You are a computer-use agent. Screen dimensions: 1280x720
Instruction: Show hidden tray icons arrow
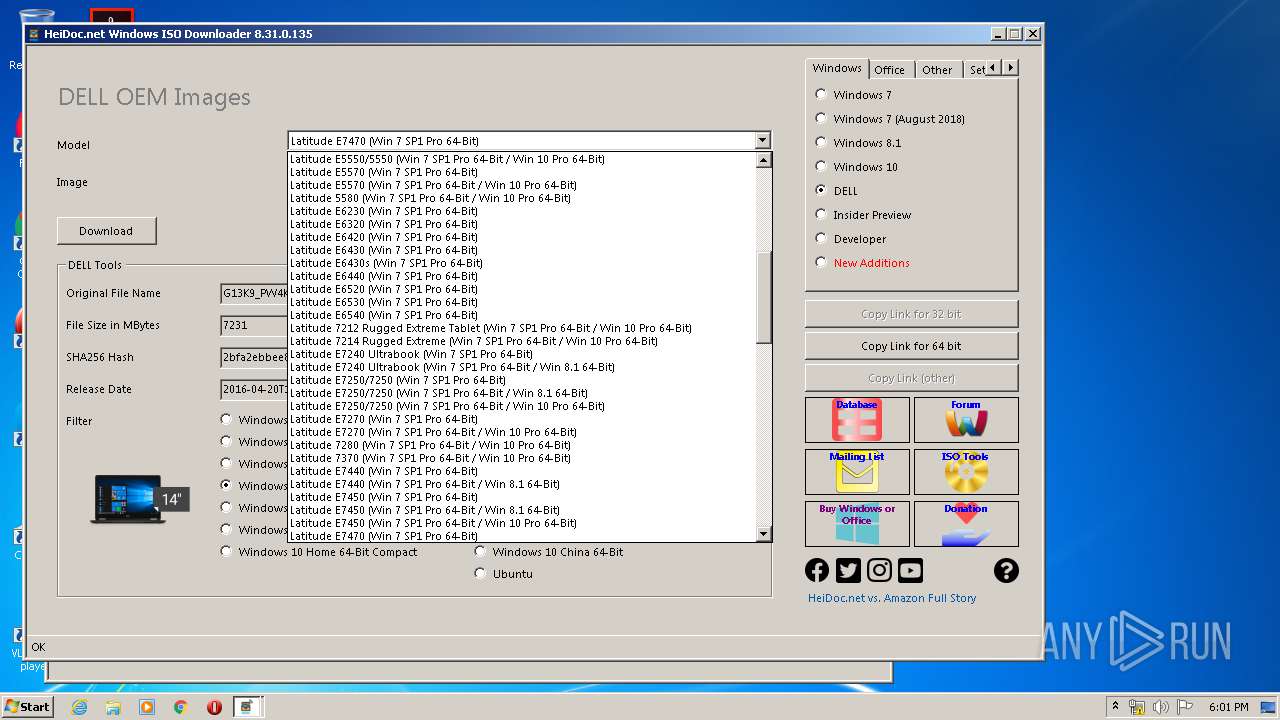coord(1115,707)
